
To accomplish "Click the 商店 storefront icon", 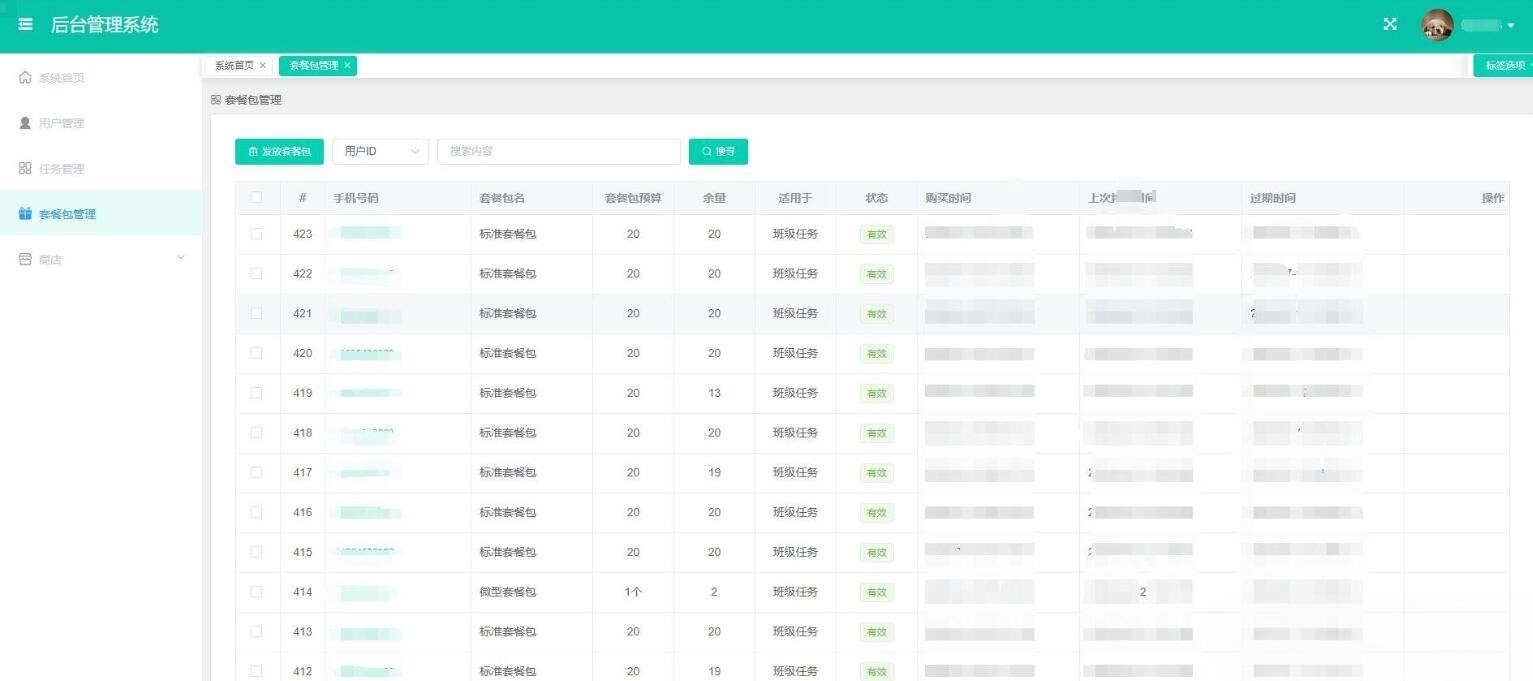I will [x=23, y=258].
